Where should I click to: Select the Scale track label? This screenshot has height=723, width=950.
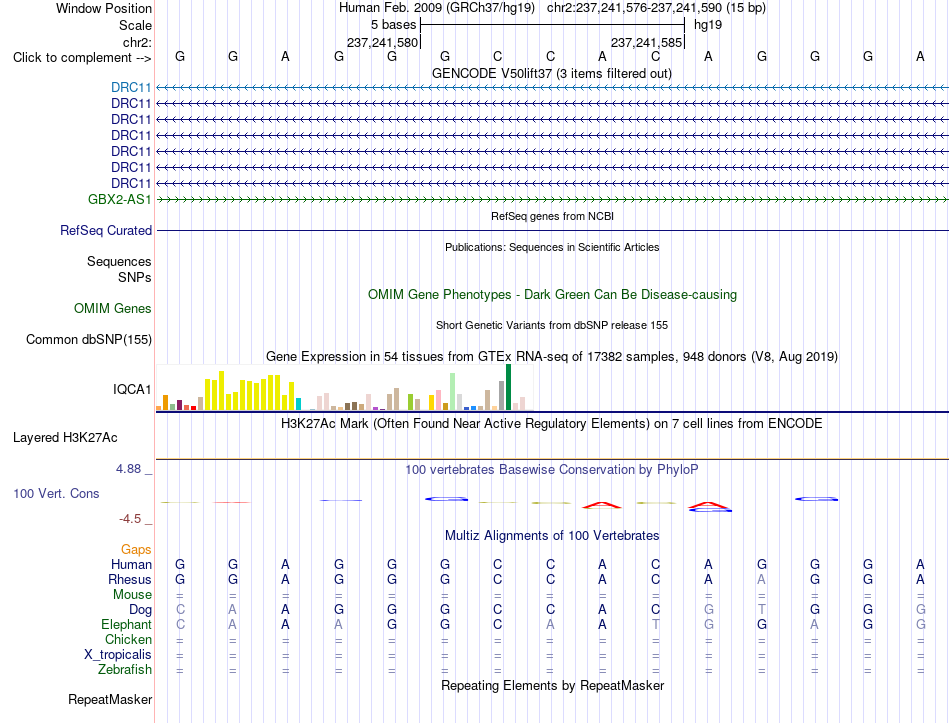pyautogui.click(x=135, y=25)
